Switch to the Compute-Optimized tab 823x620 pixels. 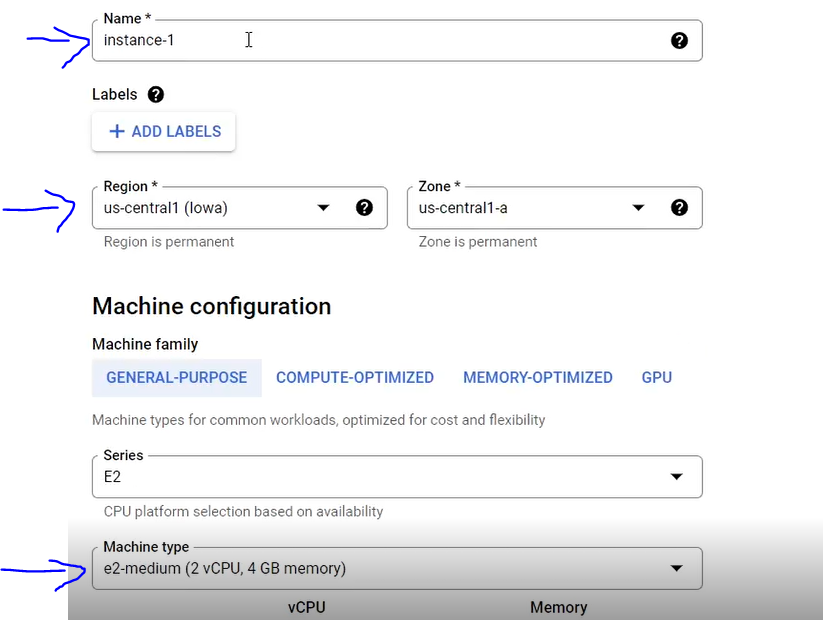pos(355,377)
